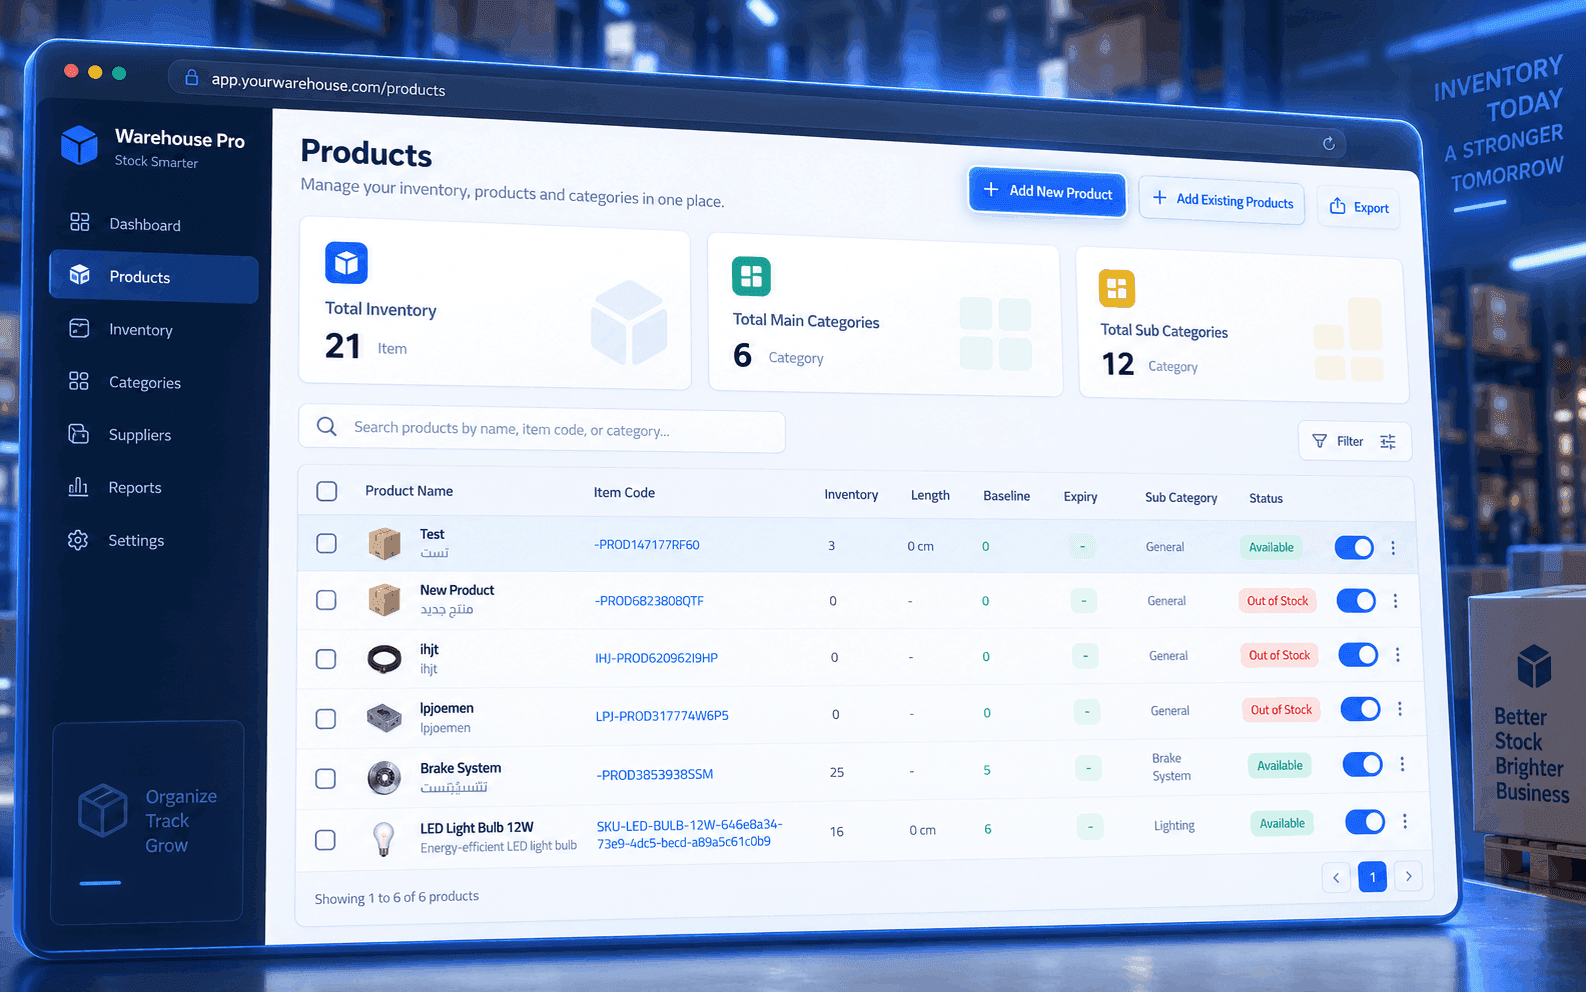The image size is (1586, 992).
Task: Open more options for Brake System row
Action: (x=1402, y=764)
